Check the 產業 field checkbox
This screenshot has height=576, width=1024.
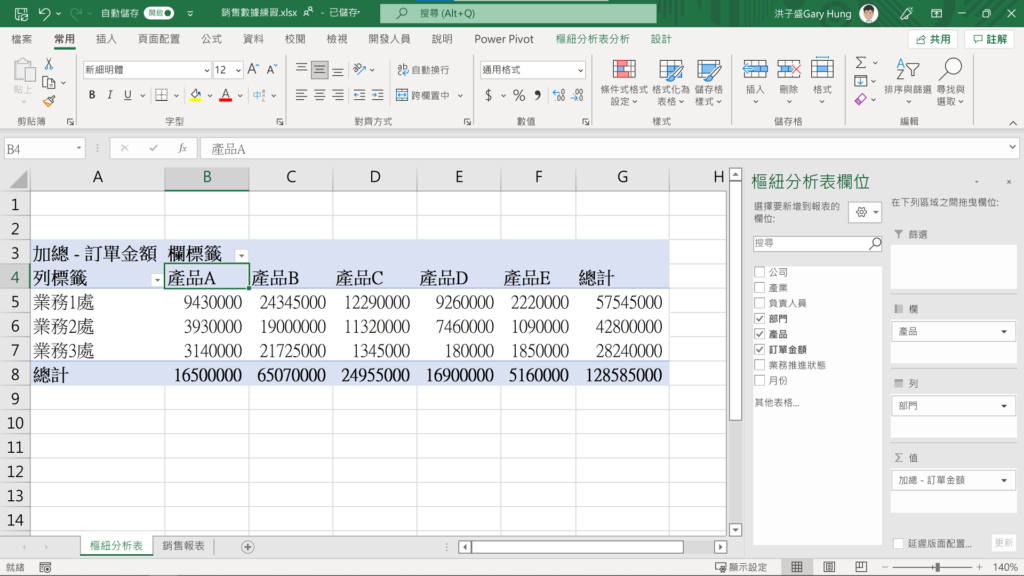tap(760, 288)
